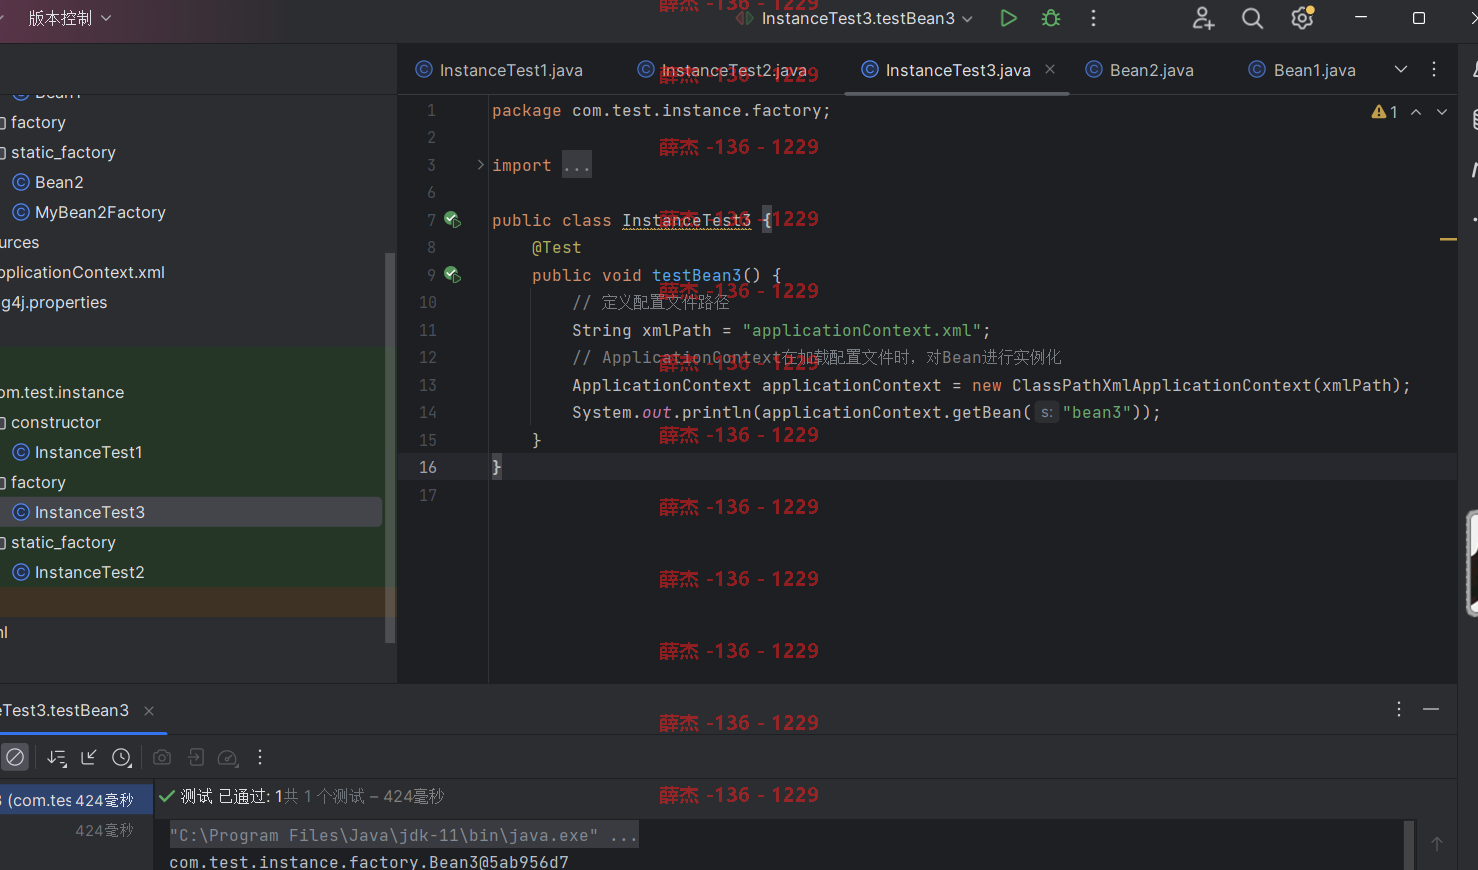This screenshot has width=1478, height=870.
Task: Click the warning indicator showing 1 problem
Action: (x=1385, y=112)
